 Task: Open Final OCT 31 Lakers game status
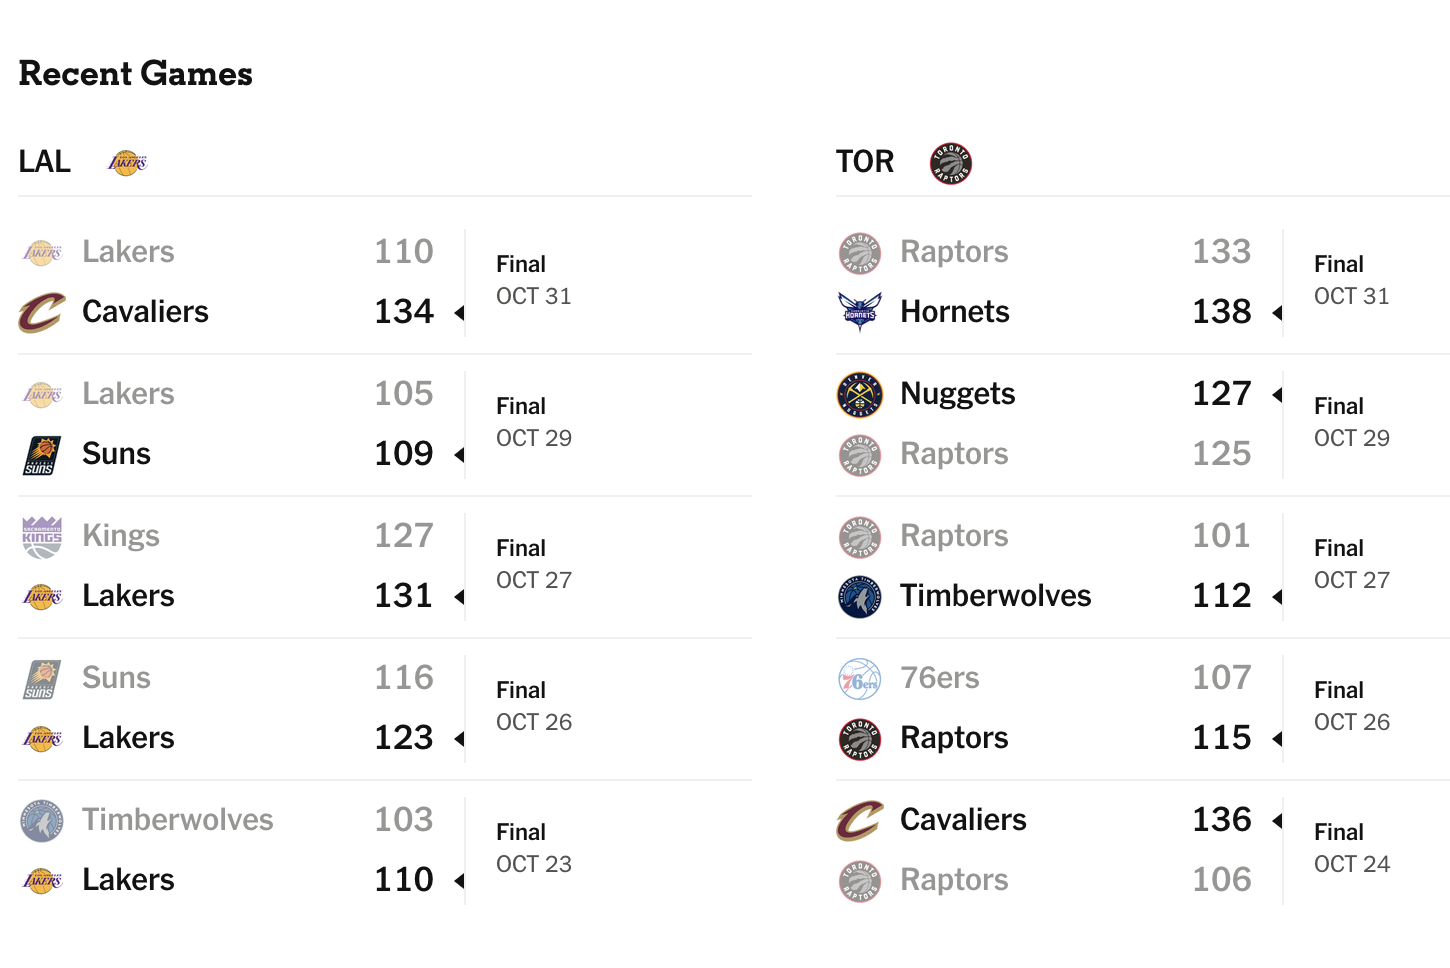tap(533, 280)
